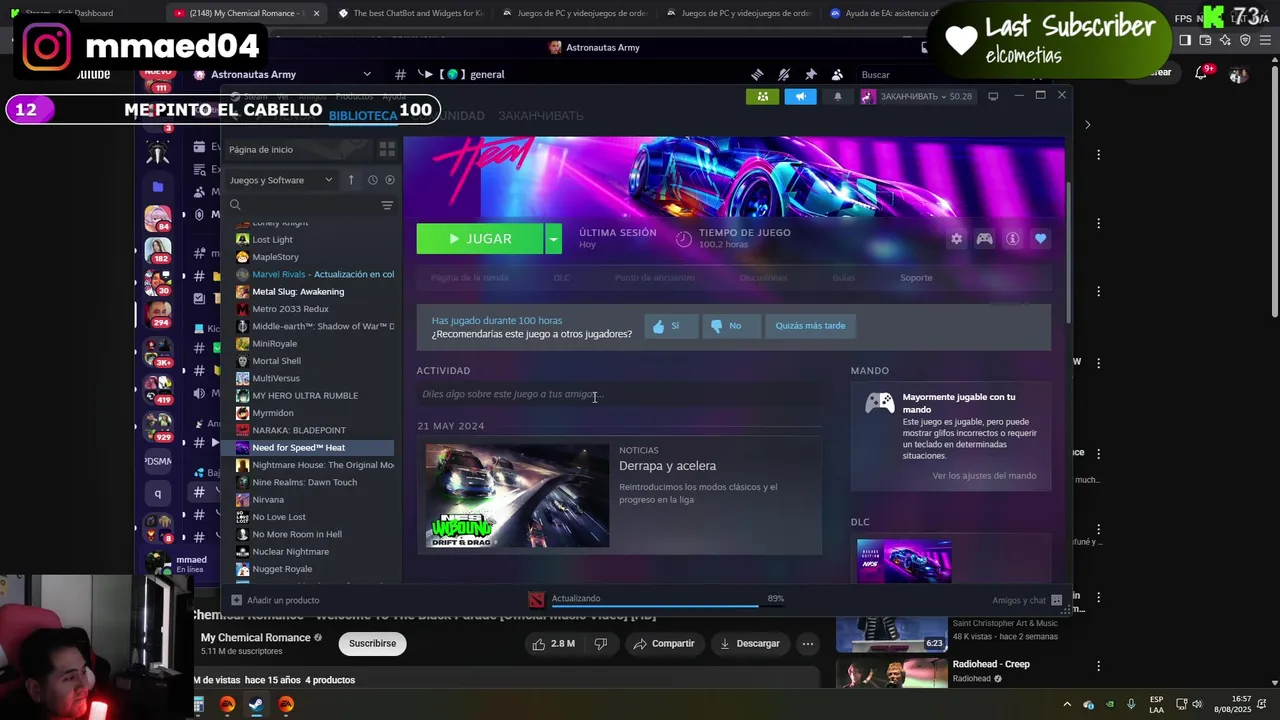Toggle favorite heart for Need for Speed Heat

click(1040, 239)
